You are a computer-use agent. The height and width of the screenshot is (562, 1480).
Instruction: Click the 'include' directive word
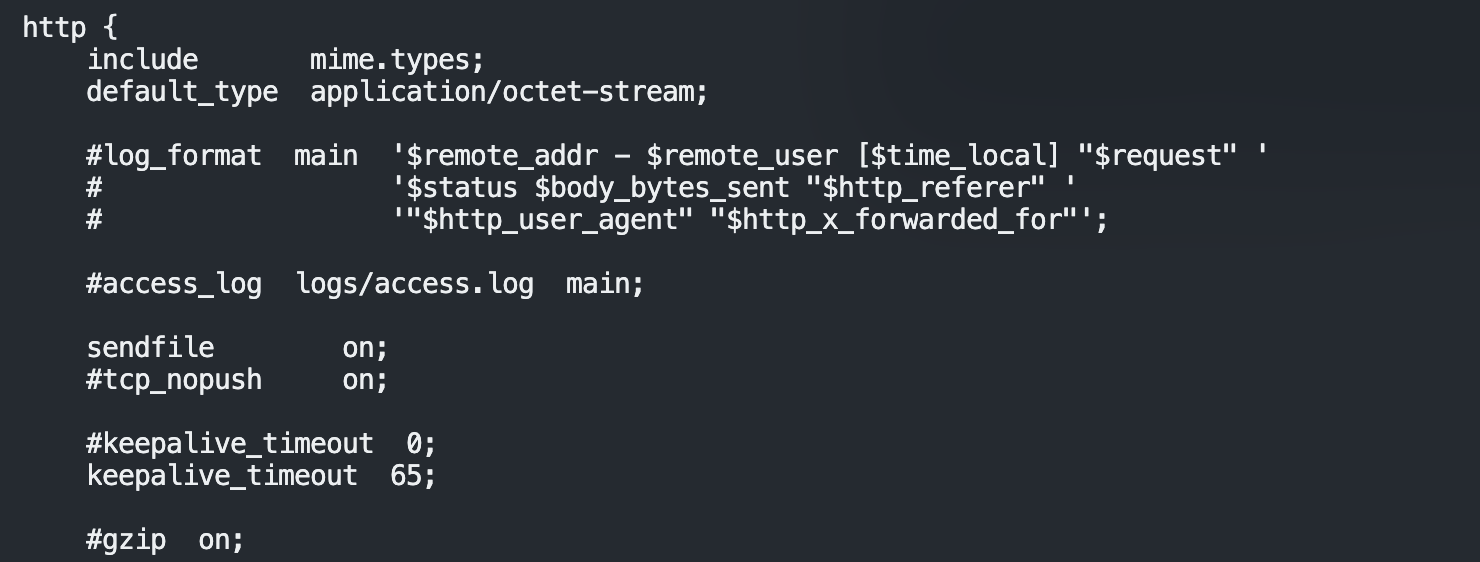142,60
